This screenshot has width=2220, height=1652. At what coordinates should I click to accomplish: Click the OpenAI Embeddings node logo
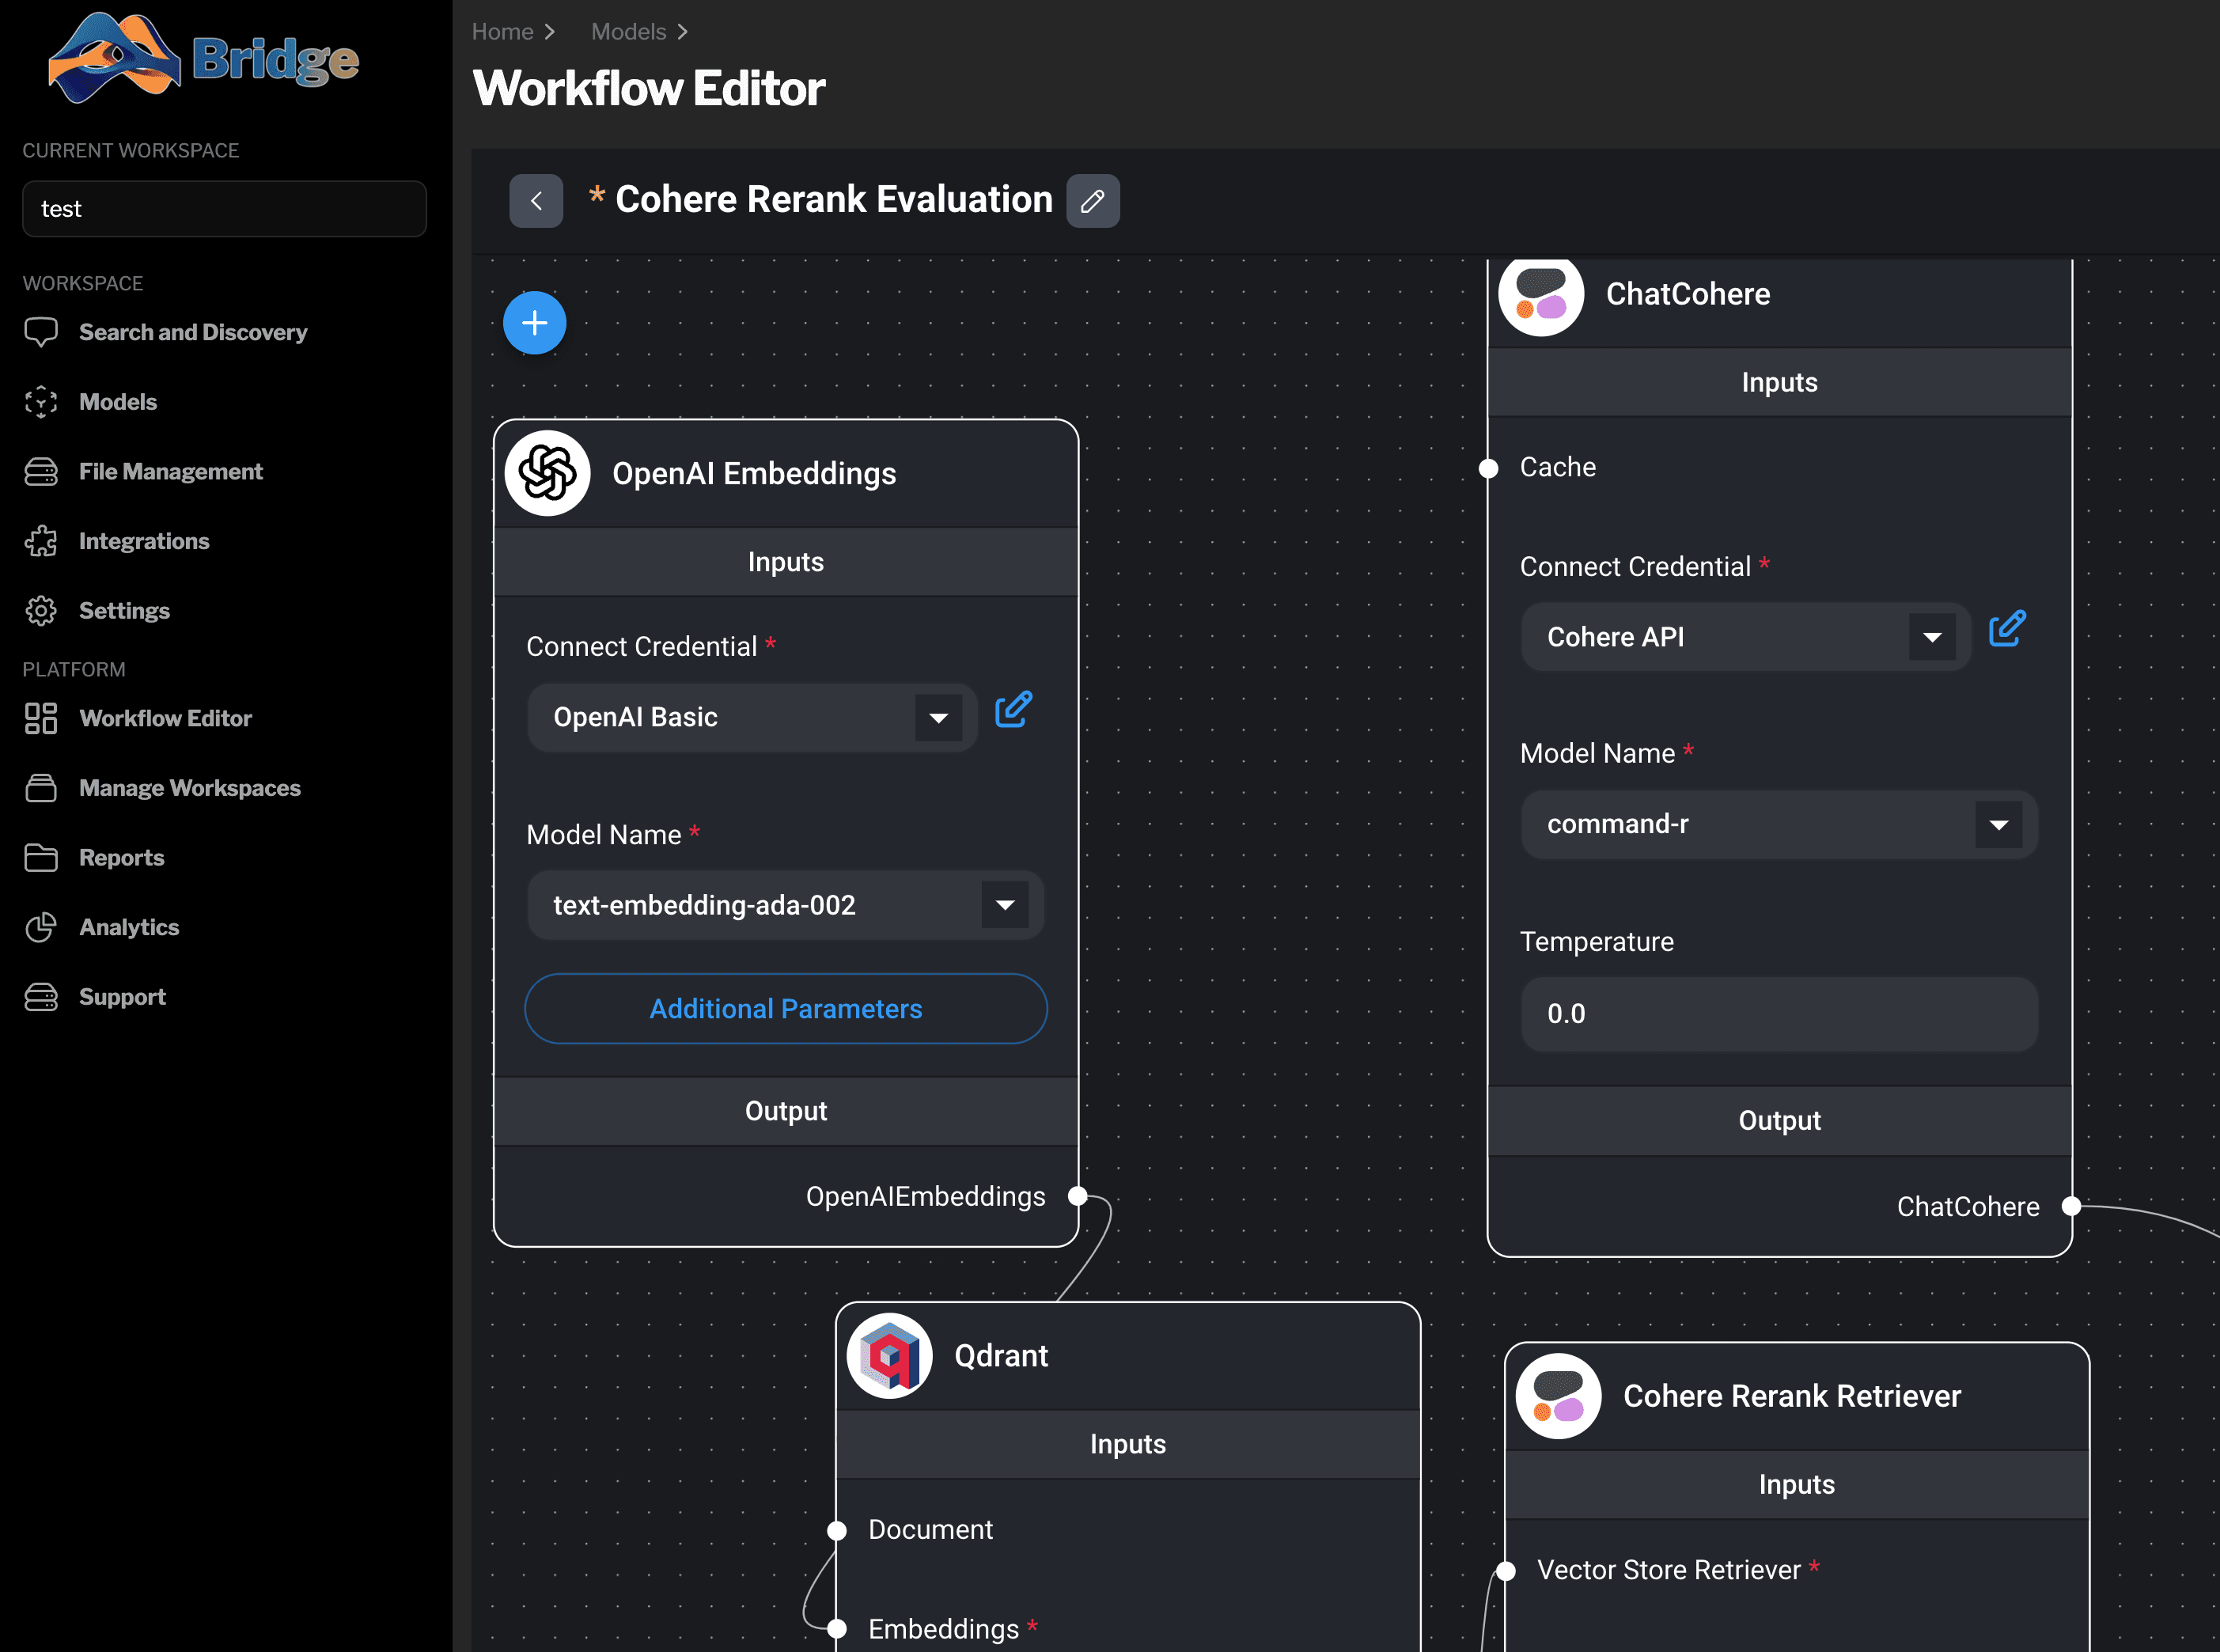(x=547, y=473)
